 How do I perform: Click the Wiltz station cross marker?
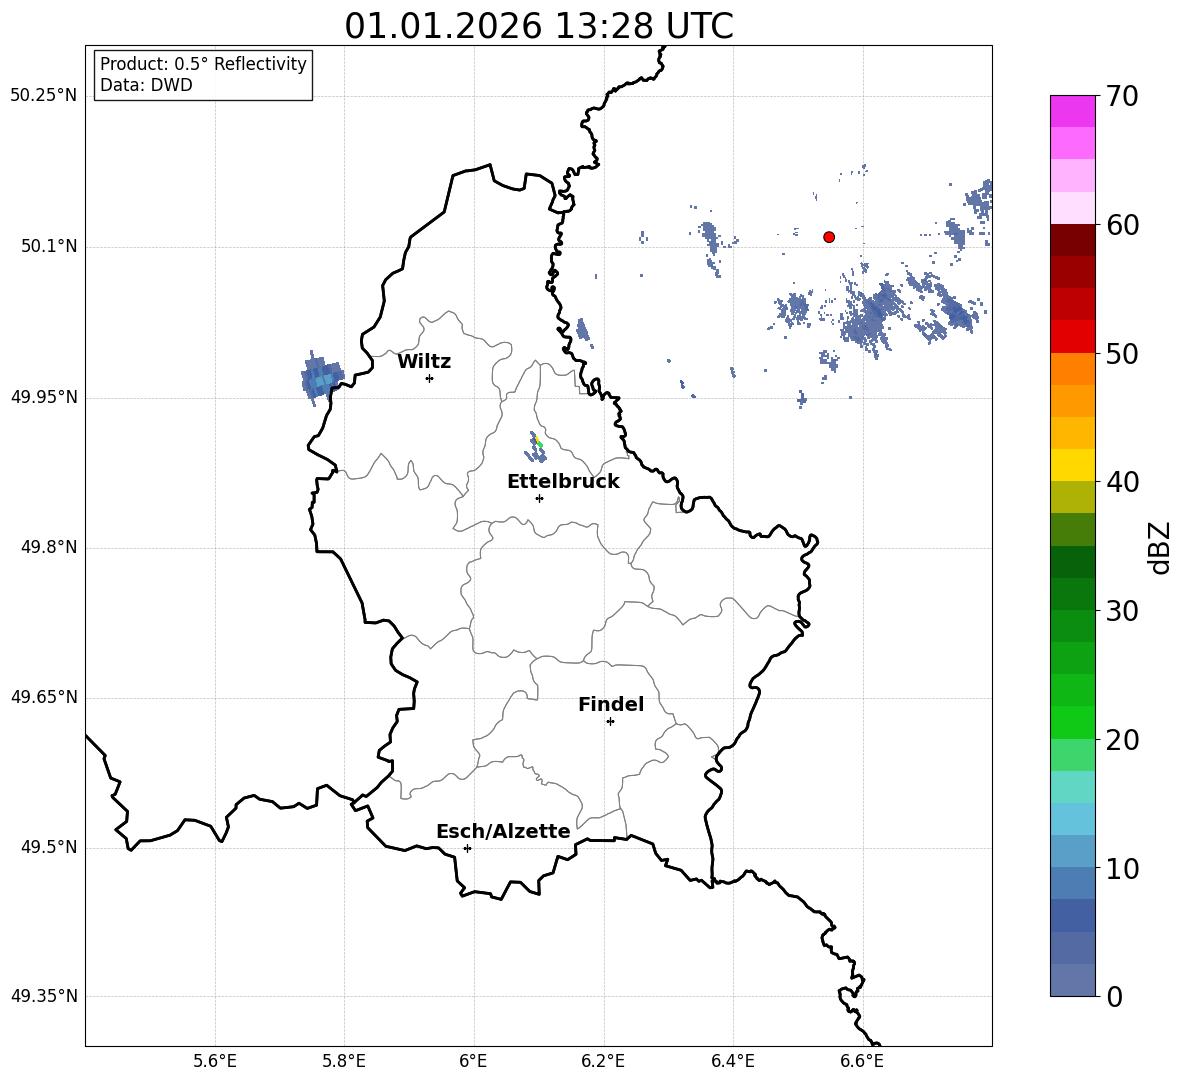pyautogui.click(x=429, y=378)
